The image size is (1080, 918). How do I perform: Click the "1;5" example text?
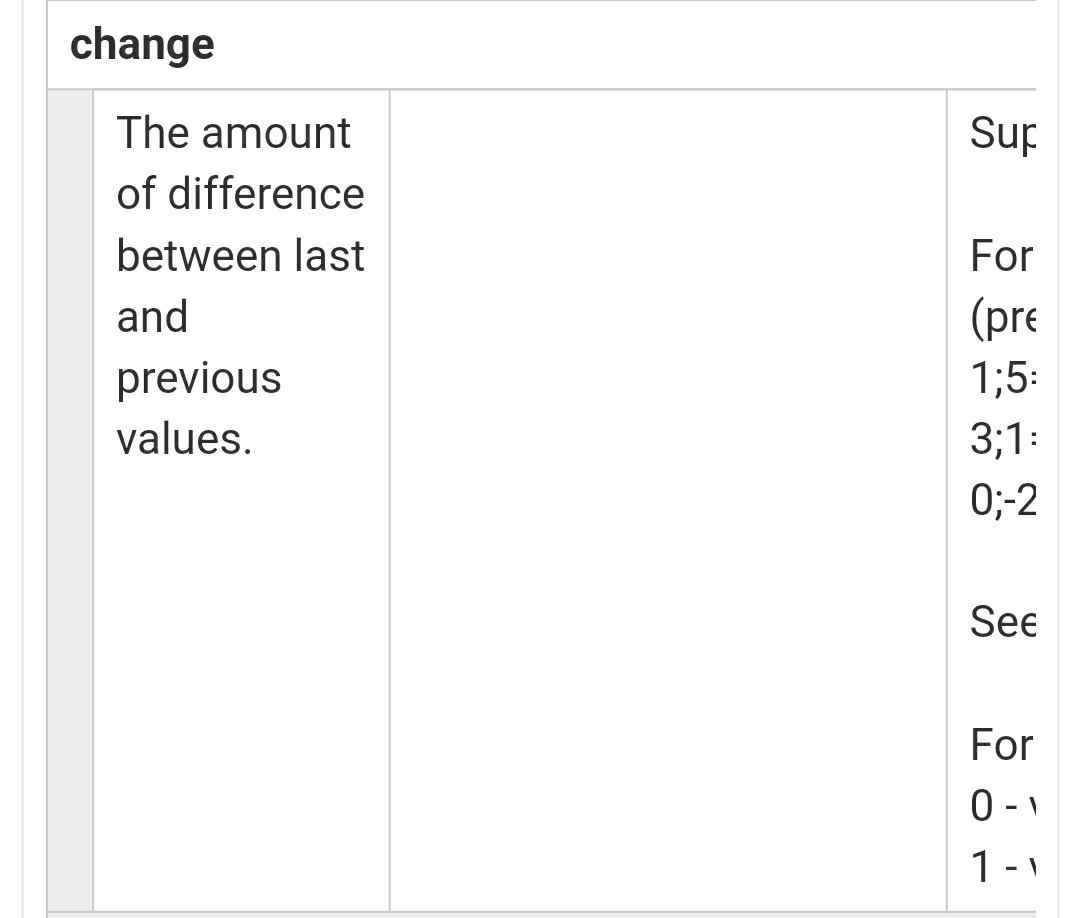click(1003, 378)
